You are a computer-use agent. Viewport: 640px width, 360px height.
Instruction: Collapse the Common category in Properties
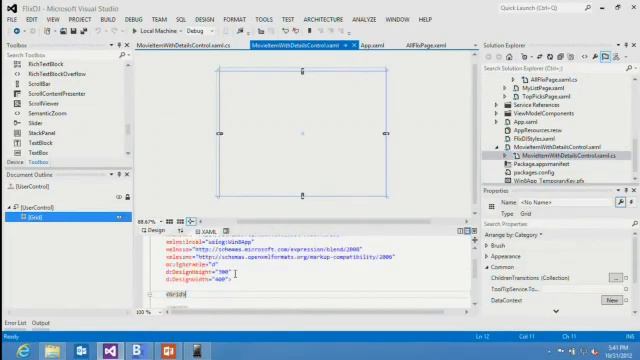pyautogui.click(x=487, y=267)
